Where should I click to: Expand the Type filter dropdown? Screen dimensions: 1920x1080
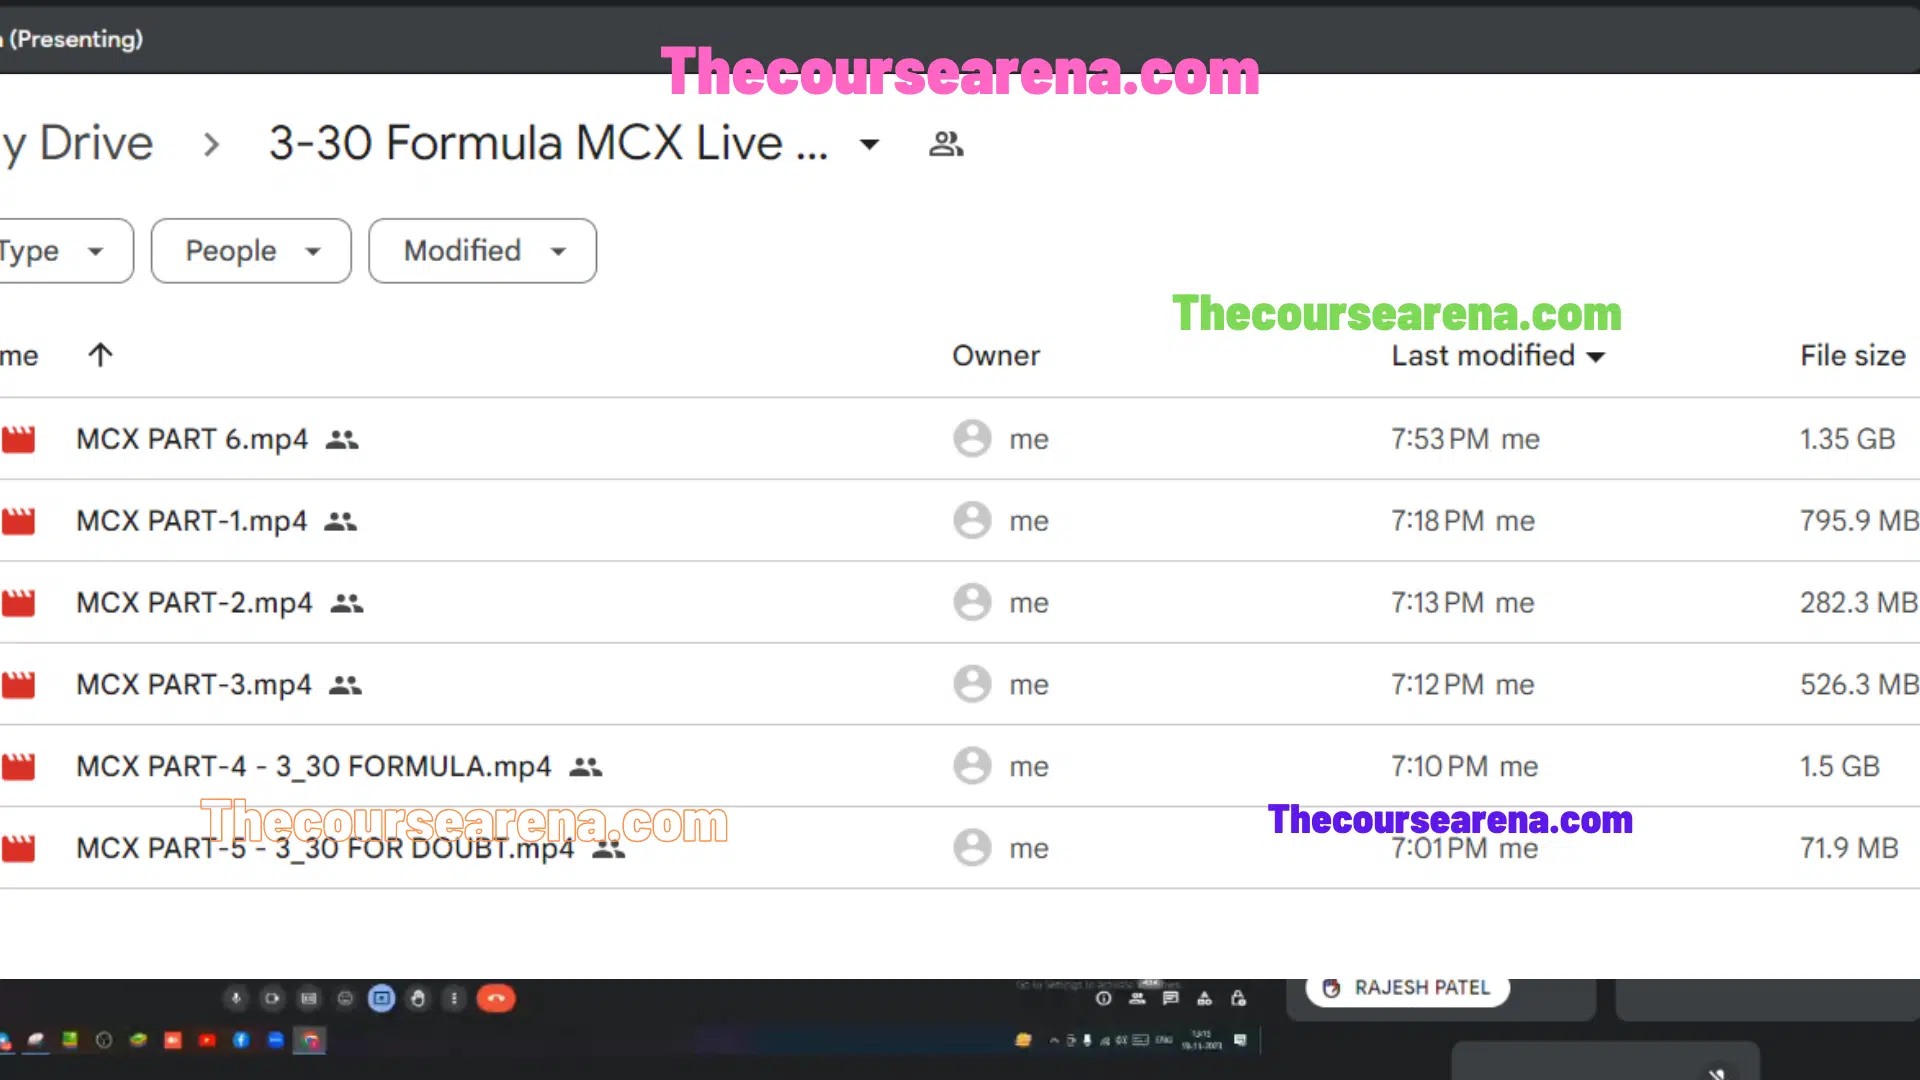53,251
